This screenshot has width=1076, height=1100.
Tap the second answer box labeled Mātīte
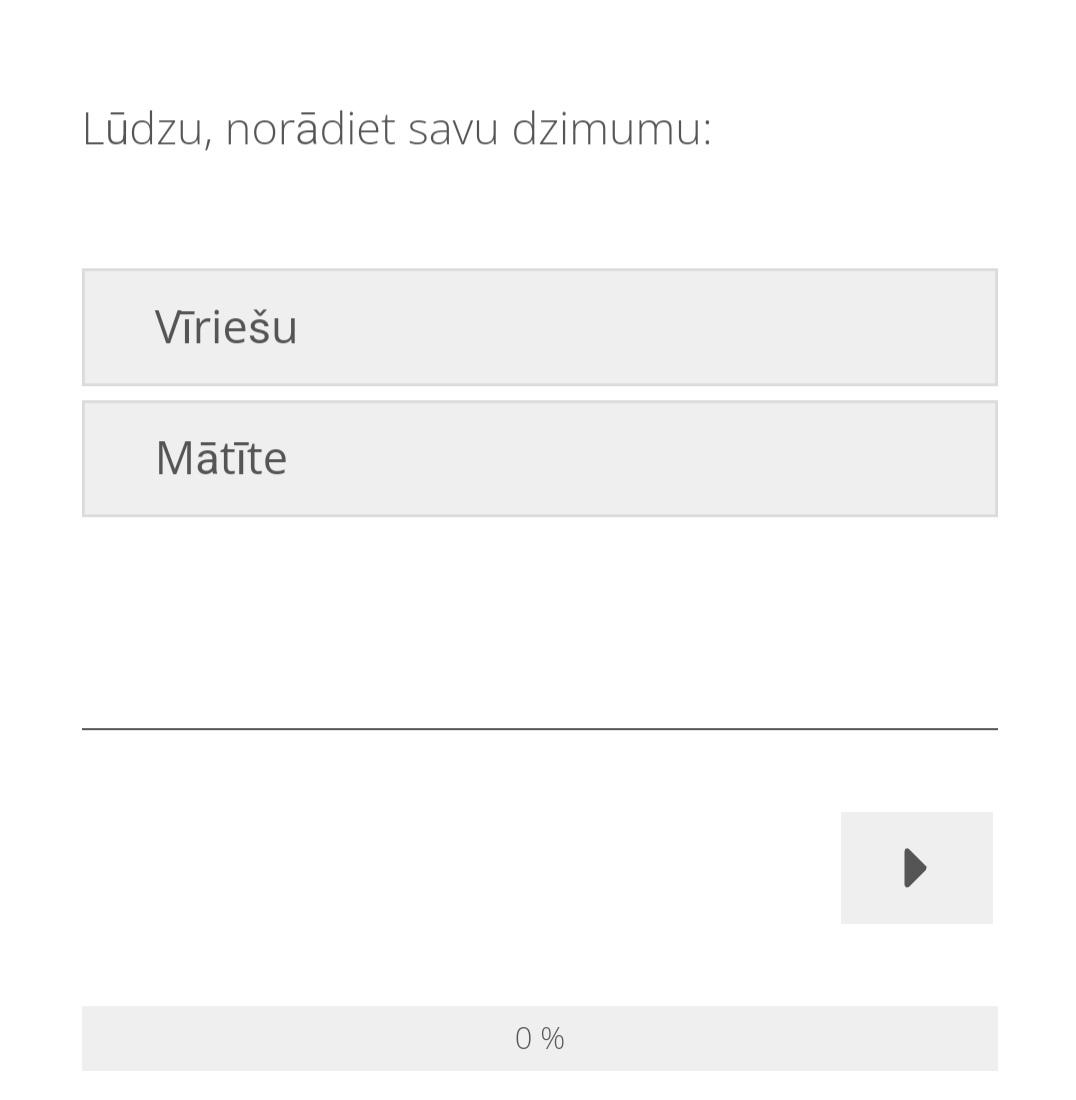[x=539, y=459]
